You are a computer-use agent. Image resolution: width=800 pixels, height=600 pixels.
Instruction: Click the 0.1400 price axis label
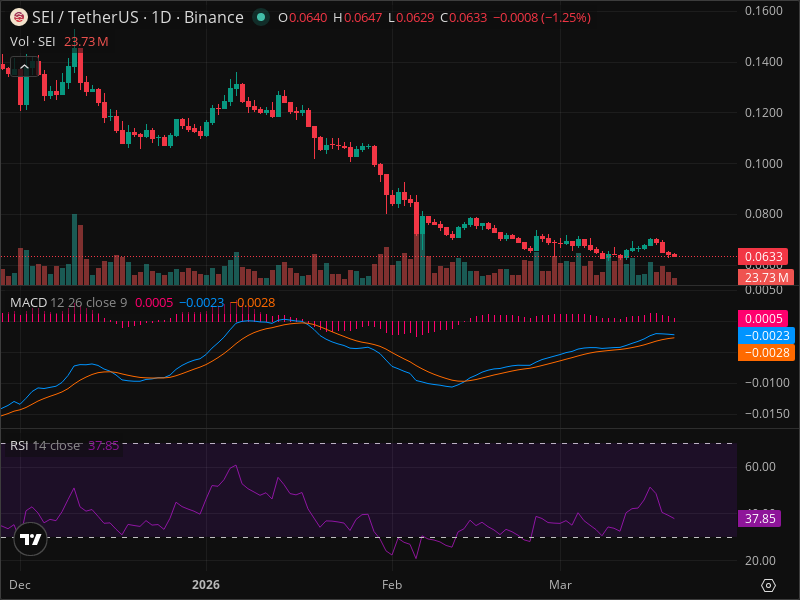[763, 62]
